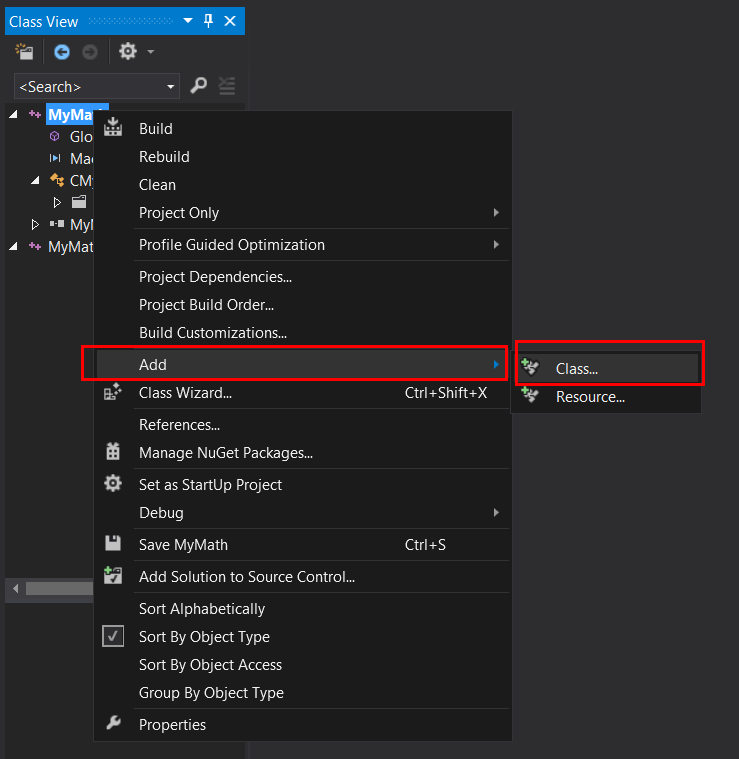The height and width of the screenshot is (759, 739).
Task: Toggle the Sort By Object Type checkmark
Action: coord(113,636)
